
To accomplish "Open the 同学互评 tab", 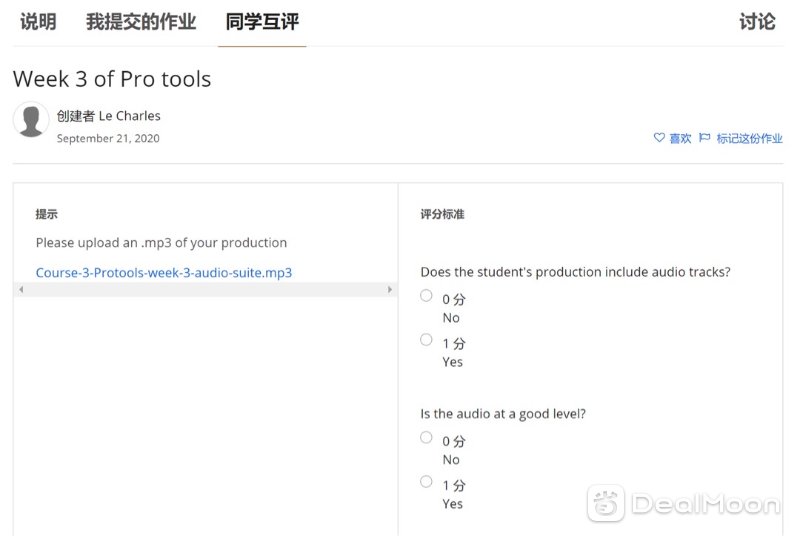I will [x=262, y=22].
